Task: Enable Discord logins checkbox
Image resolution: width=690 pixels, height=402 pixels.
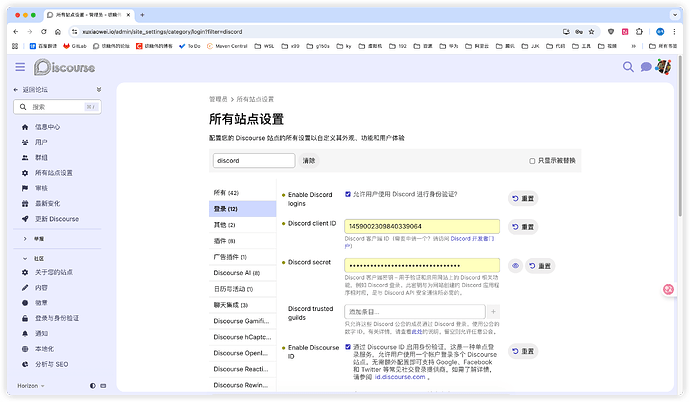Action: (348, 194)
